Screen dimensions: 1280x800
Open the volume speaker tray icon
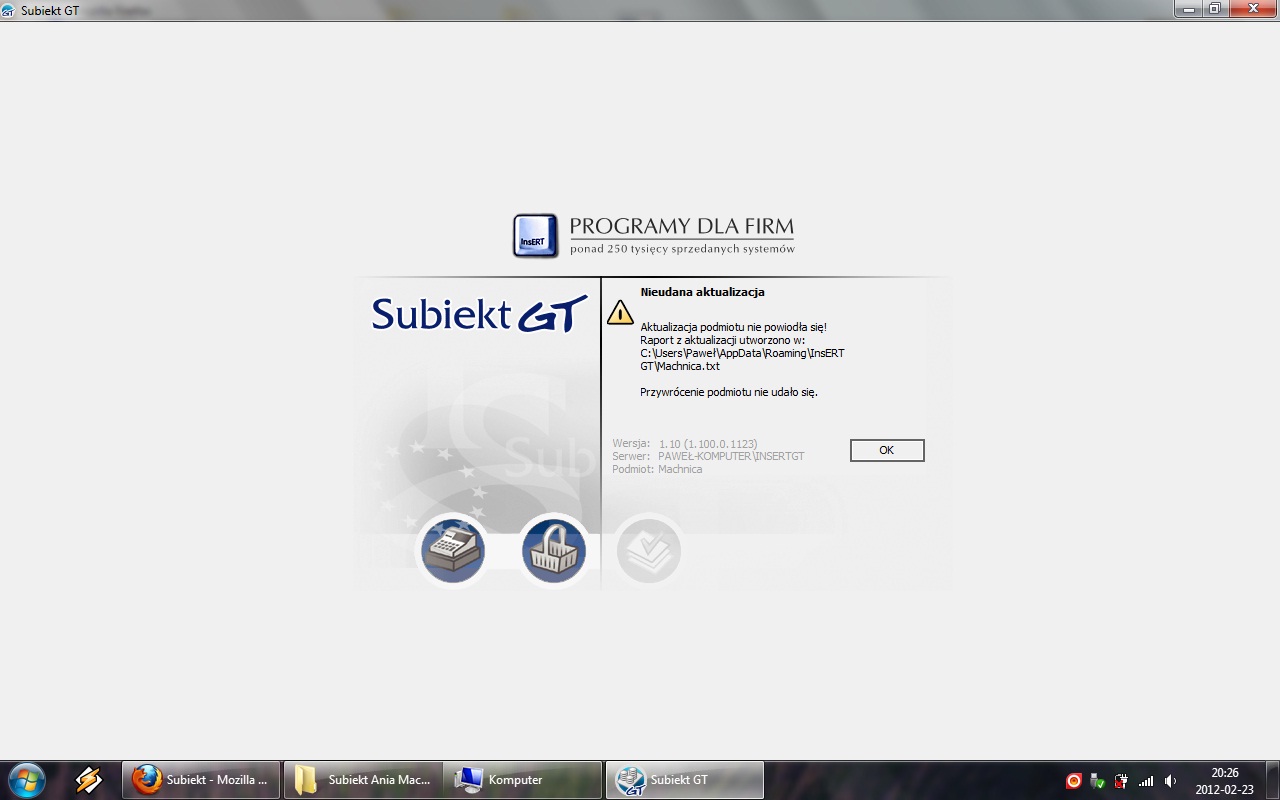click(x=1170, y=781)
